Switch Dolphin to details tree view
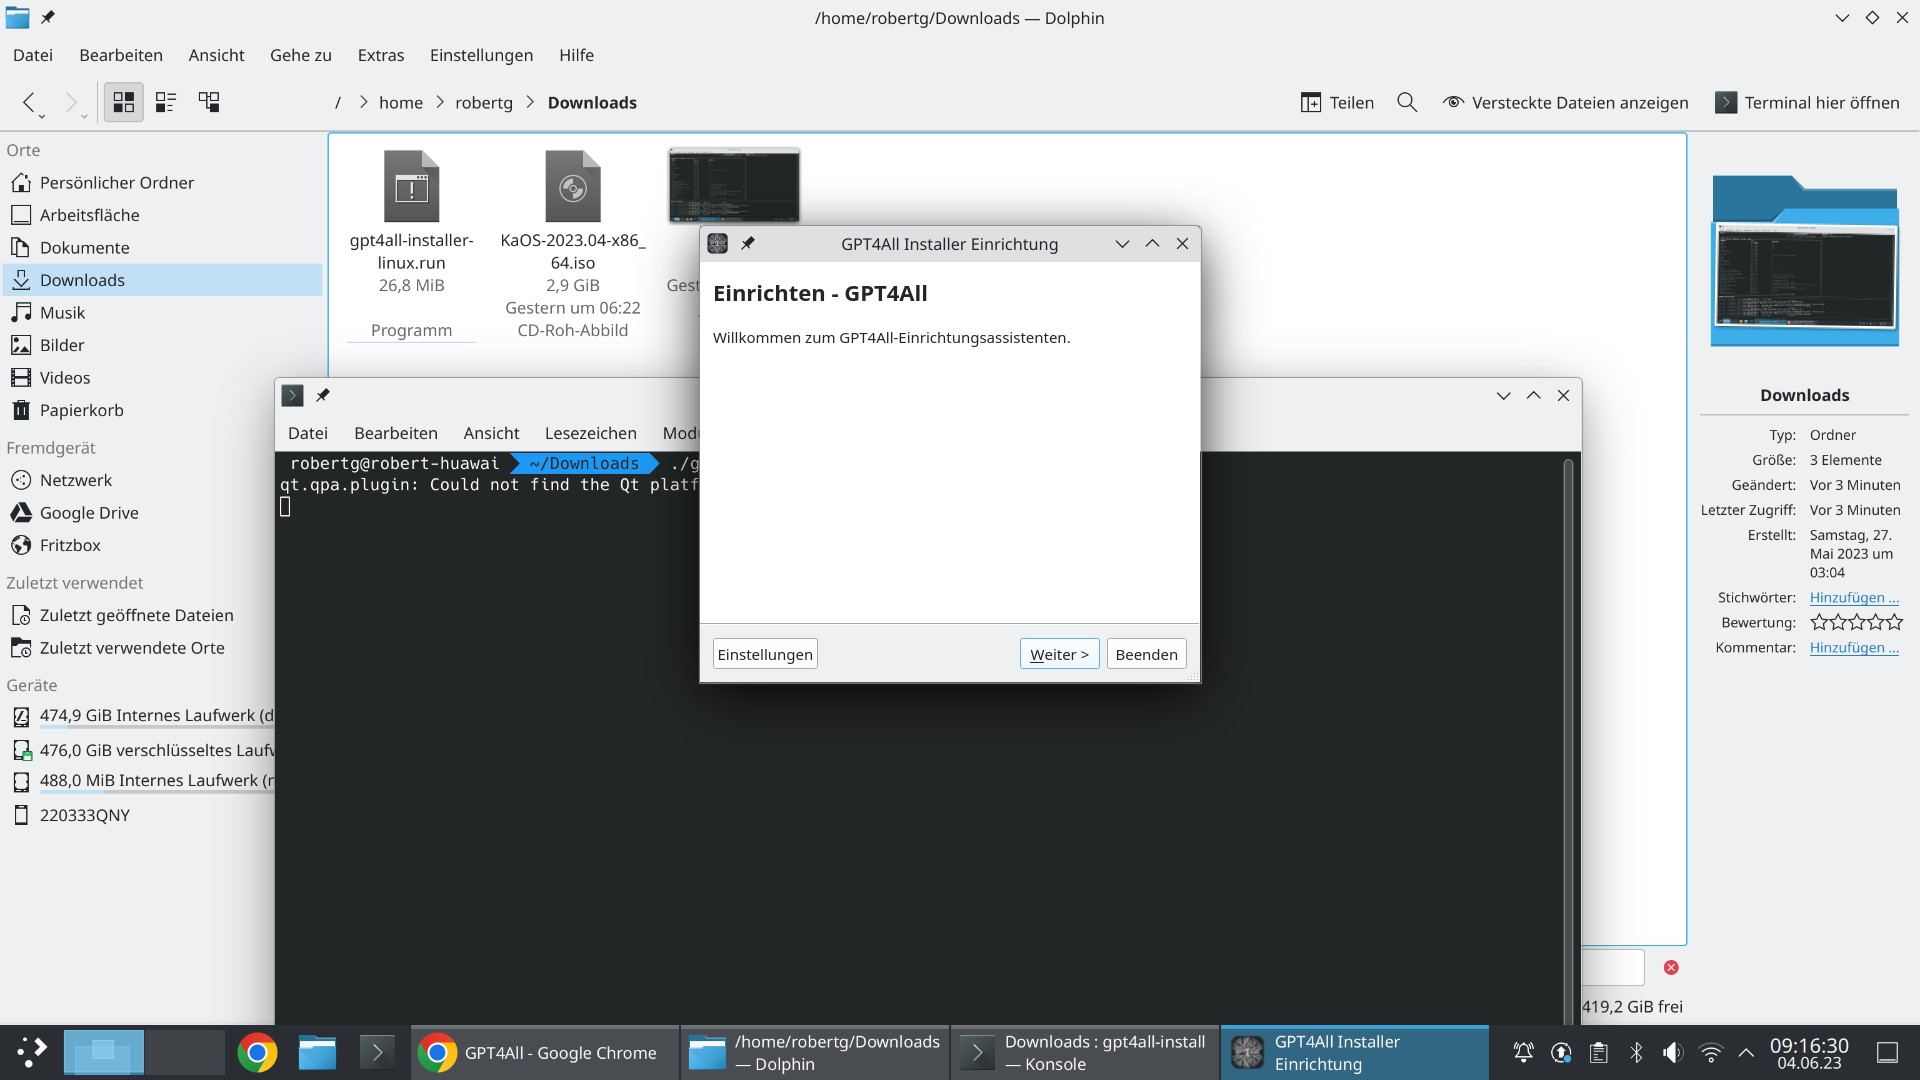The height and width of the screenshot is (1080, 1920). click(x=209, y=102)
